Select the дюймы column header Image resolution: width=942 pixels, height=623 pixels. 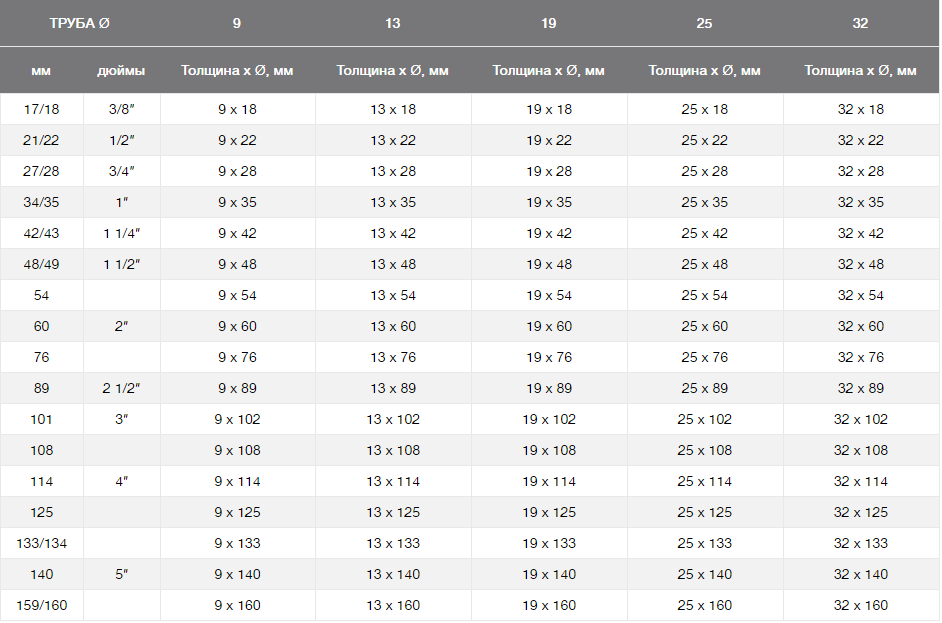tap(121, 70)
